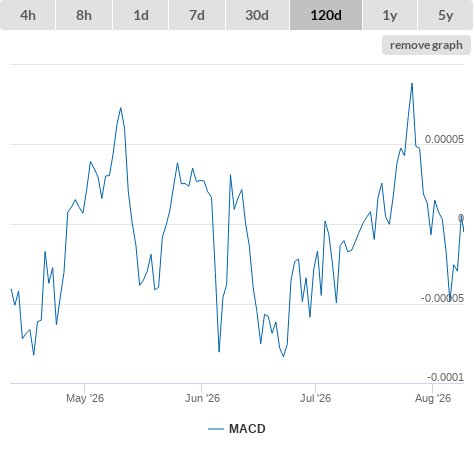The width and height of the screenshot is (474, 455).
Task: Switch to the 30d time range
Action: [257, 15]
